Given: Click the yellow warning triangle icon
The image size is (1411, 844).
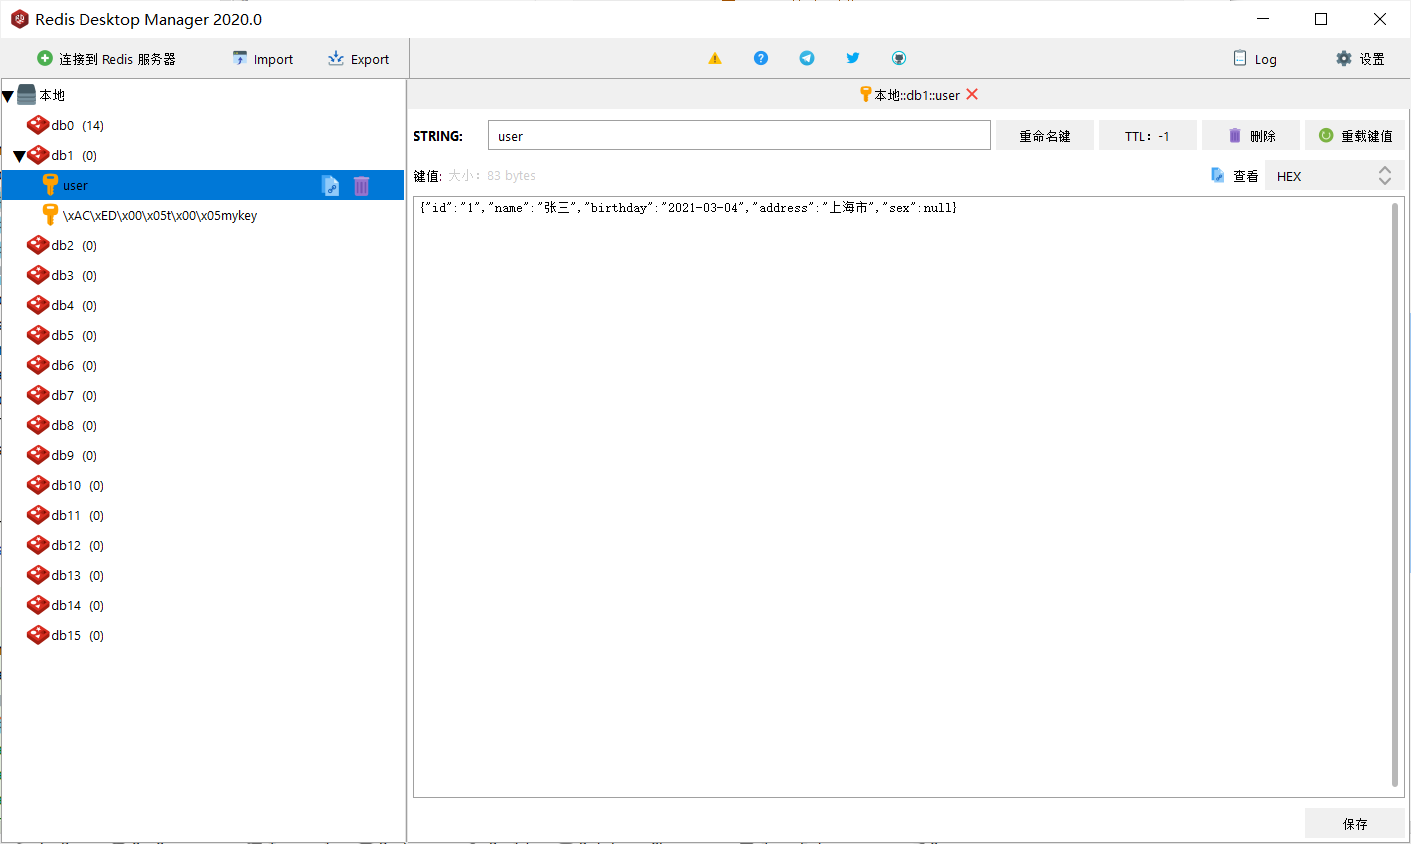Looking at the screenshot, I should coord(715,58).
